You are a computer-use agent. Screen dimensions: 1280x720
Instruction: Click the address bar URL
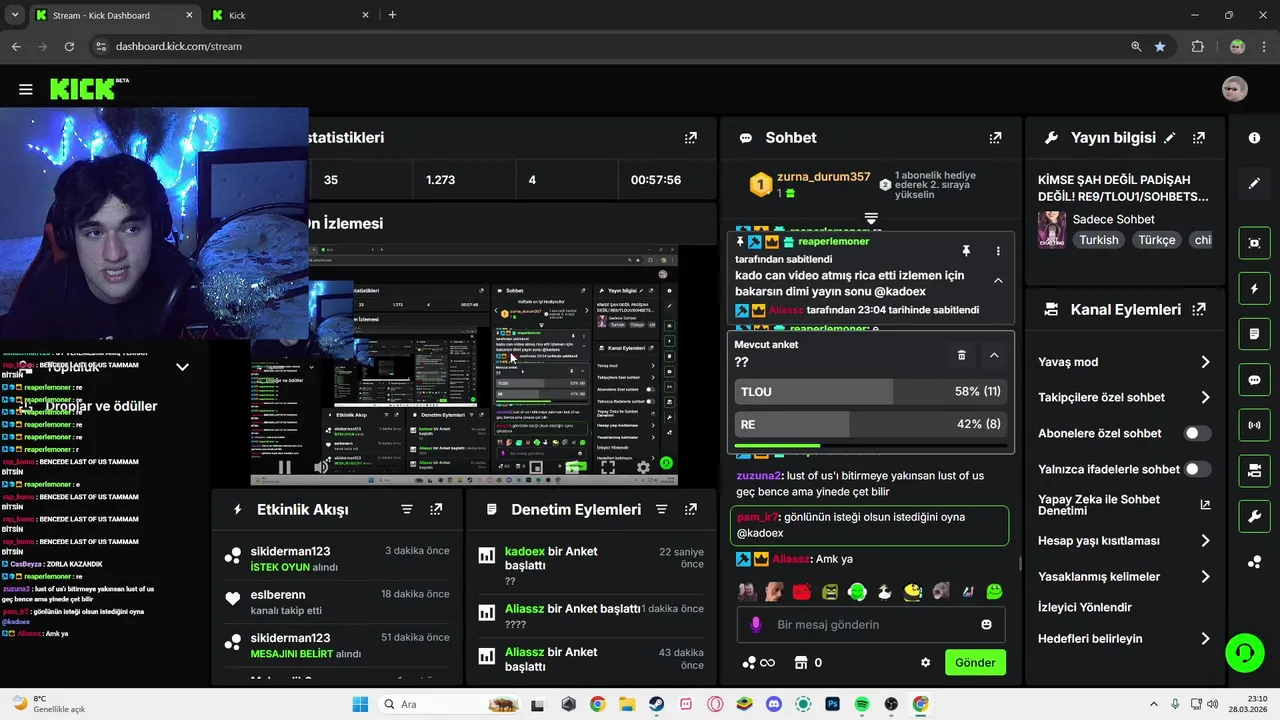[x=178, y=46]
